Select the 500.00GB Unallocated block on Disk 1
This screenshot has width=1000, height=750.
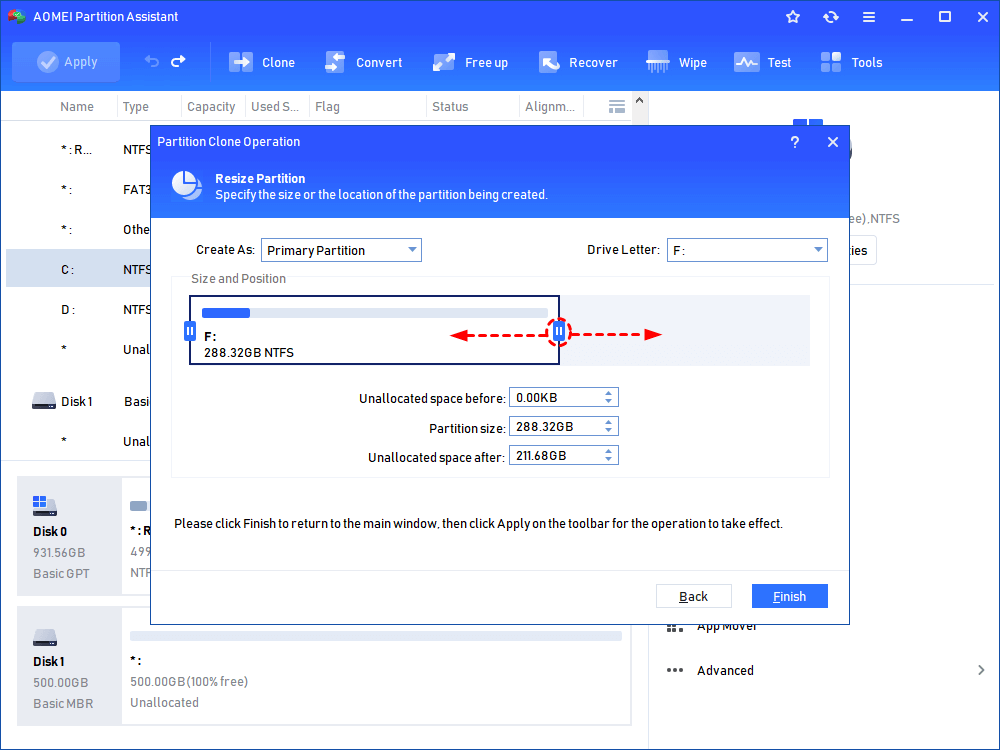376,666
